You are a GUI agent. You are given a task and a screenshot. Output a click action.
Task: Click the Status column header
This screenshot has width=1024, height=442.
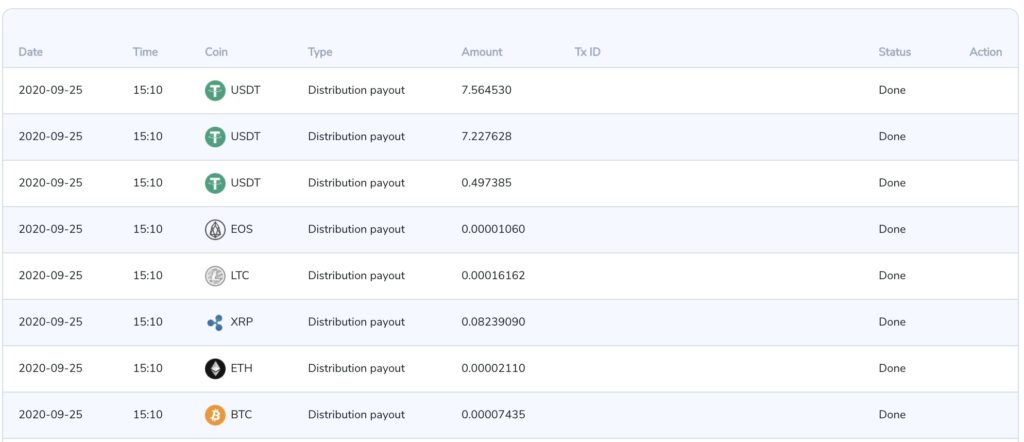895,52
